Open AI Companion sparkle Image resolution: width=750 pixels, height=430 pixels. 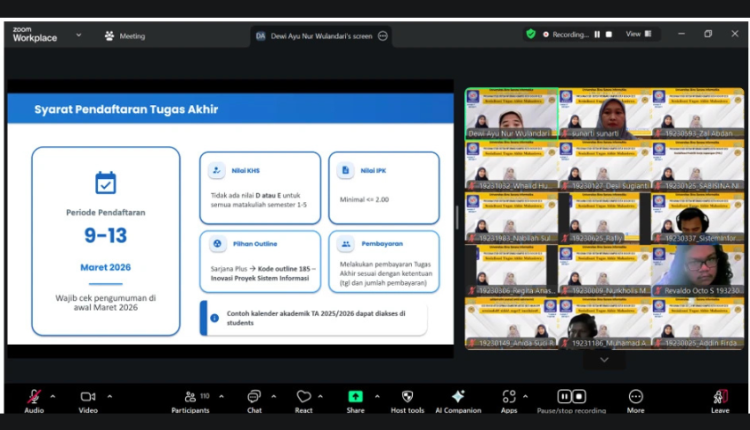pyautogui.click(x=458, y=396)
